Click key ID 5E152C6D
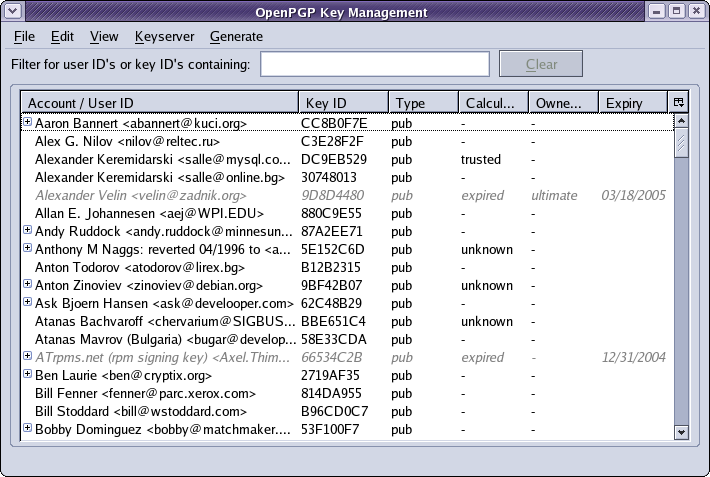 pyautogui.click(x=333, y=250)
